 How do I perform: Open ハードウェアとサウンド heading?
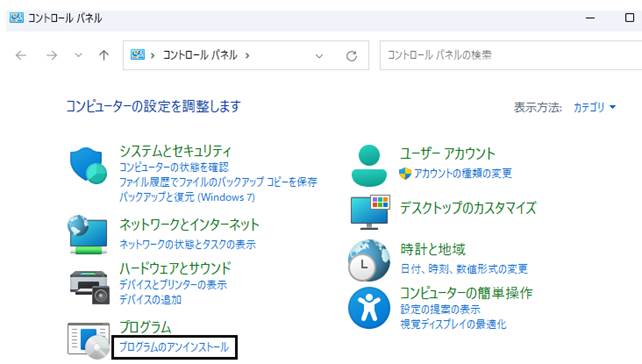pyautogui.click(x=175, y=269)
